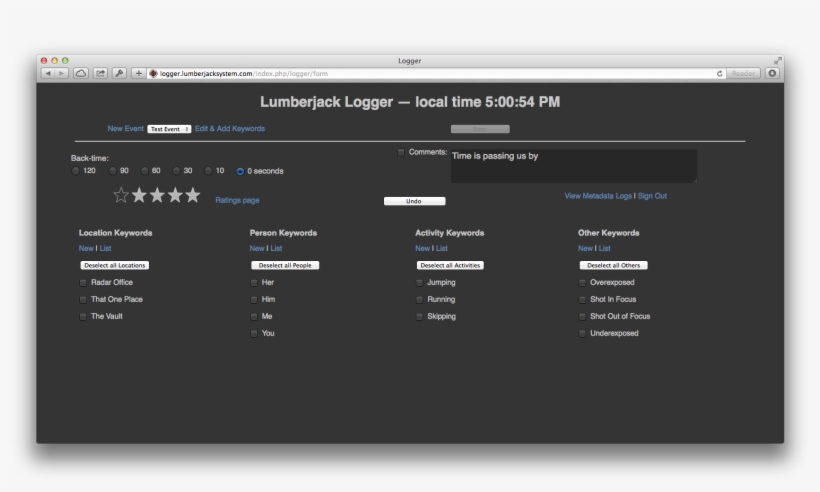Check the Shot In Focus keyword

pyautogui.click(x=582, y=300)
